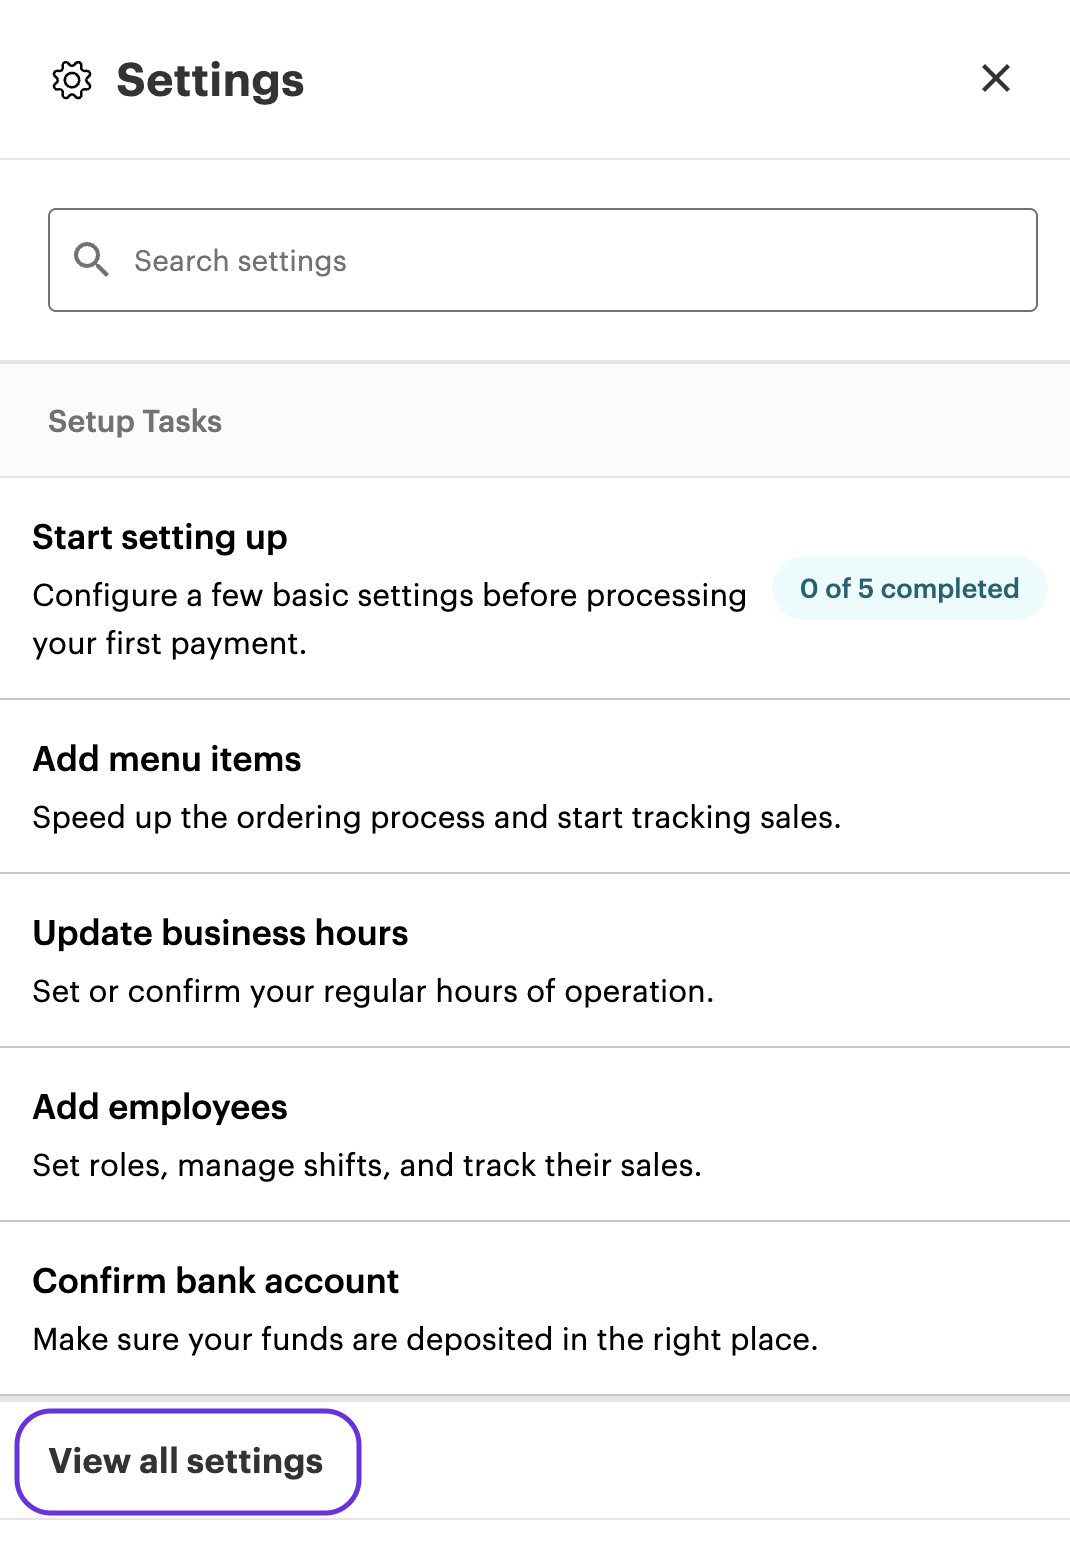Click 'Set roles, manage shifts' description
Screen dimensions: 1070x1546
point(367,1165)
